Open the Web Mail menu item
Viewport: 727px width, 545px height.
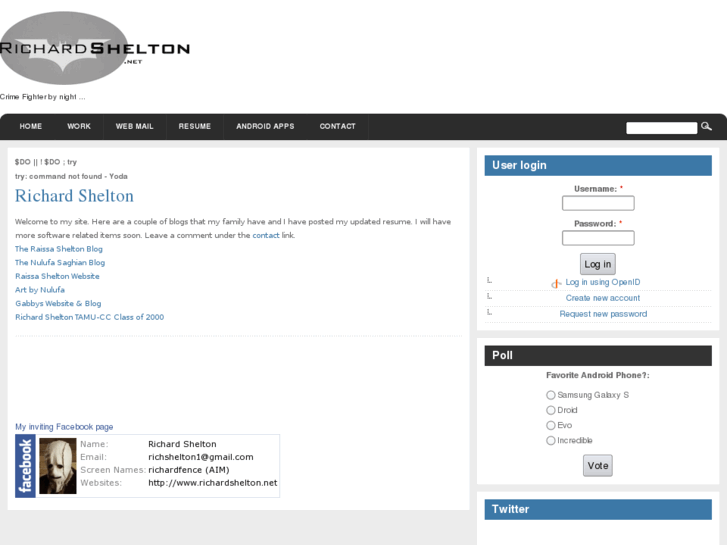point(134,126)
